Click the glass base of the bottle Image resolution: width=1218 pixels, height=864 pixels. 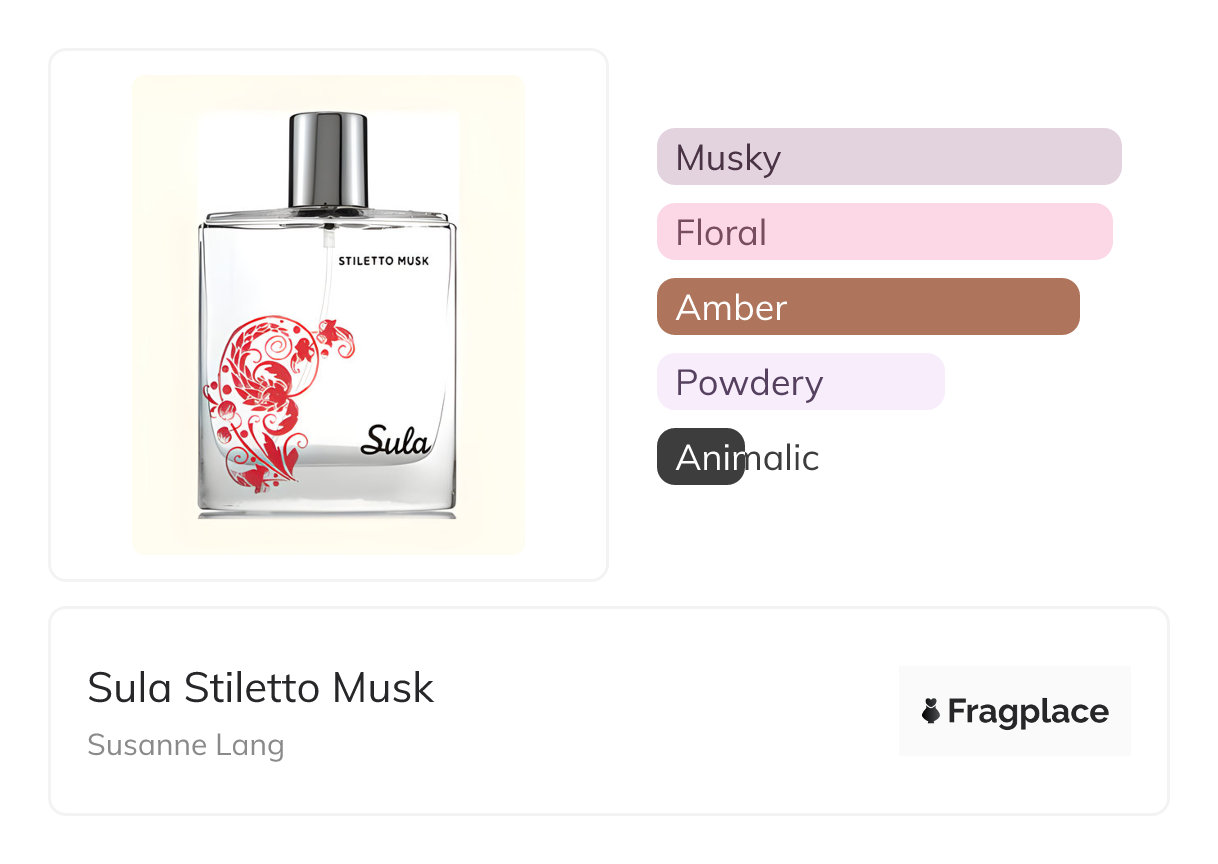click(x=327, y=495)
